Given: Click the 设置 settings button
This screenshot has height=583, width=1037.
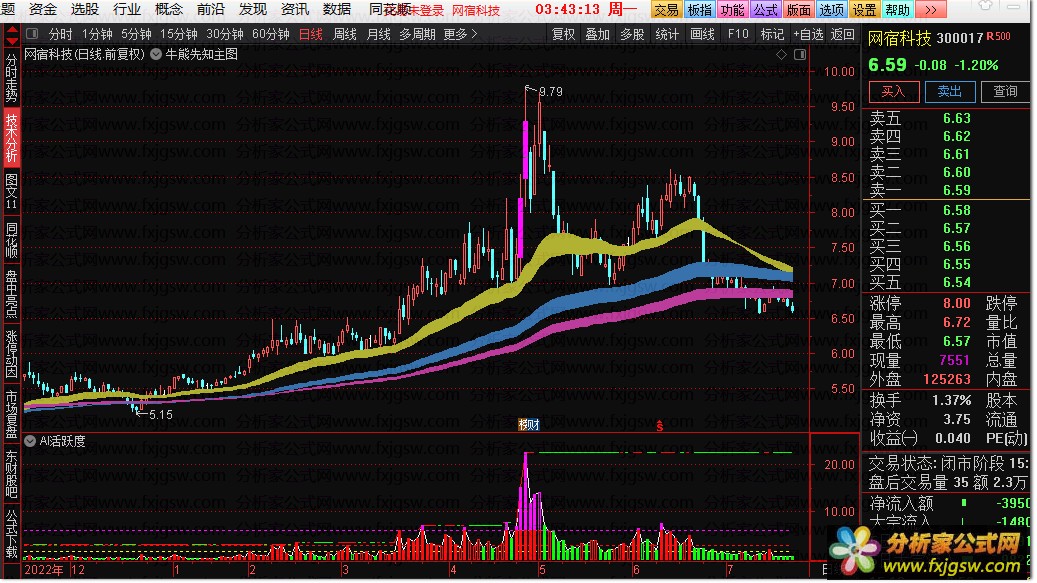Looking at the screenshot, I should click(x=865, y=10).
